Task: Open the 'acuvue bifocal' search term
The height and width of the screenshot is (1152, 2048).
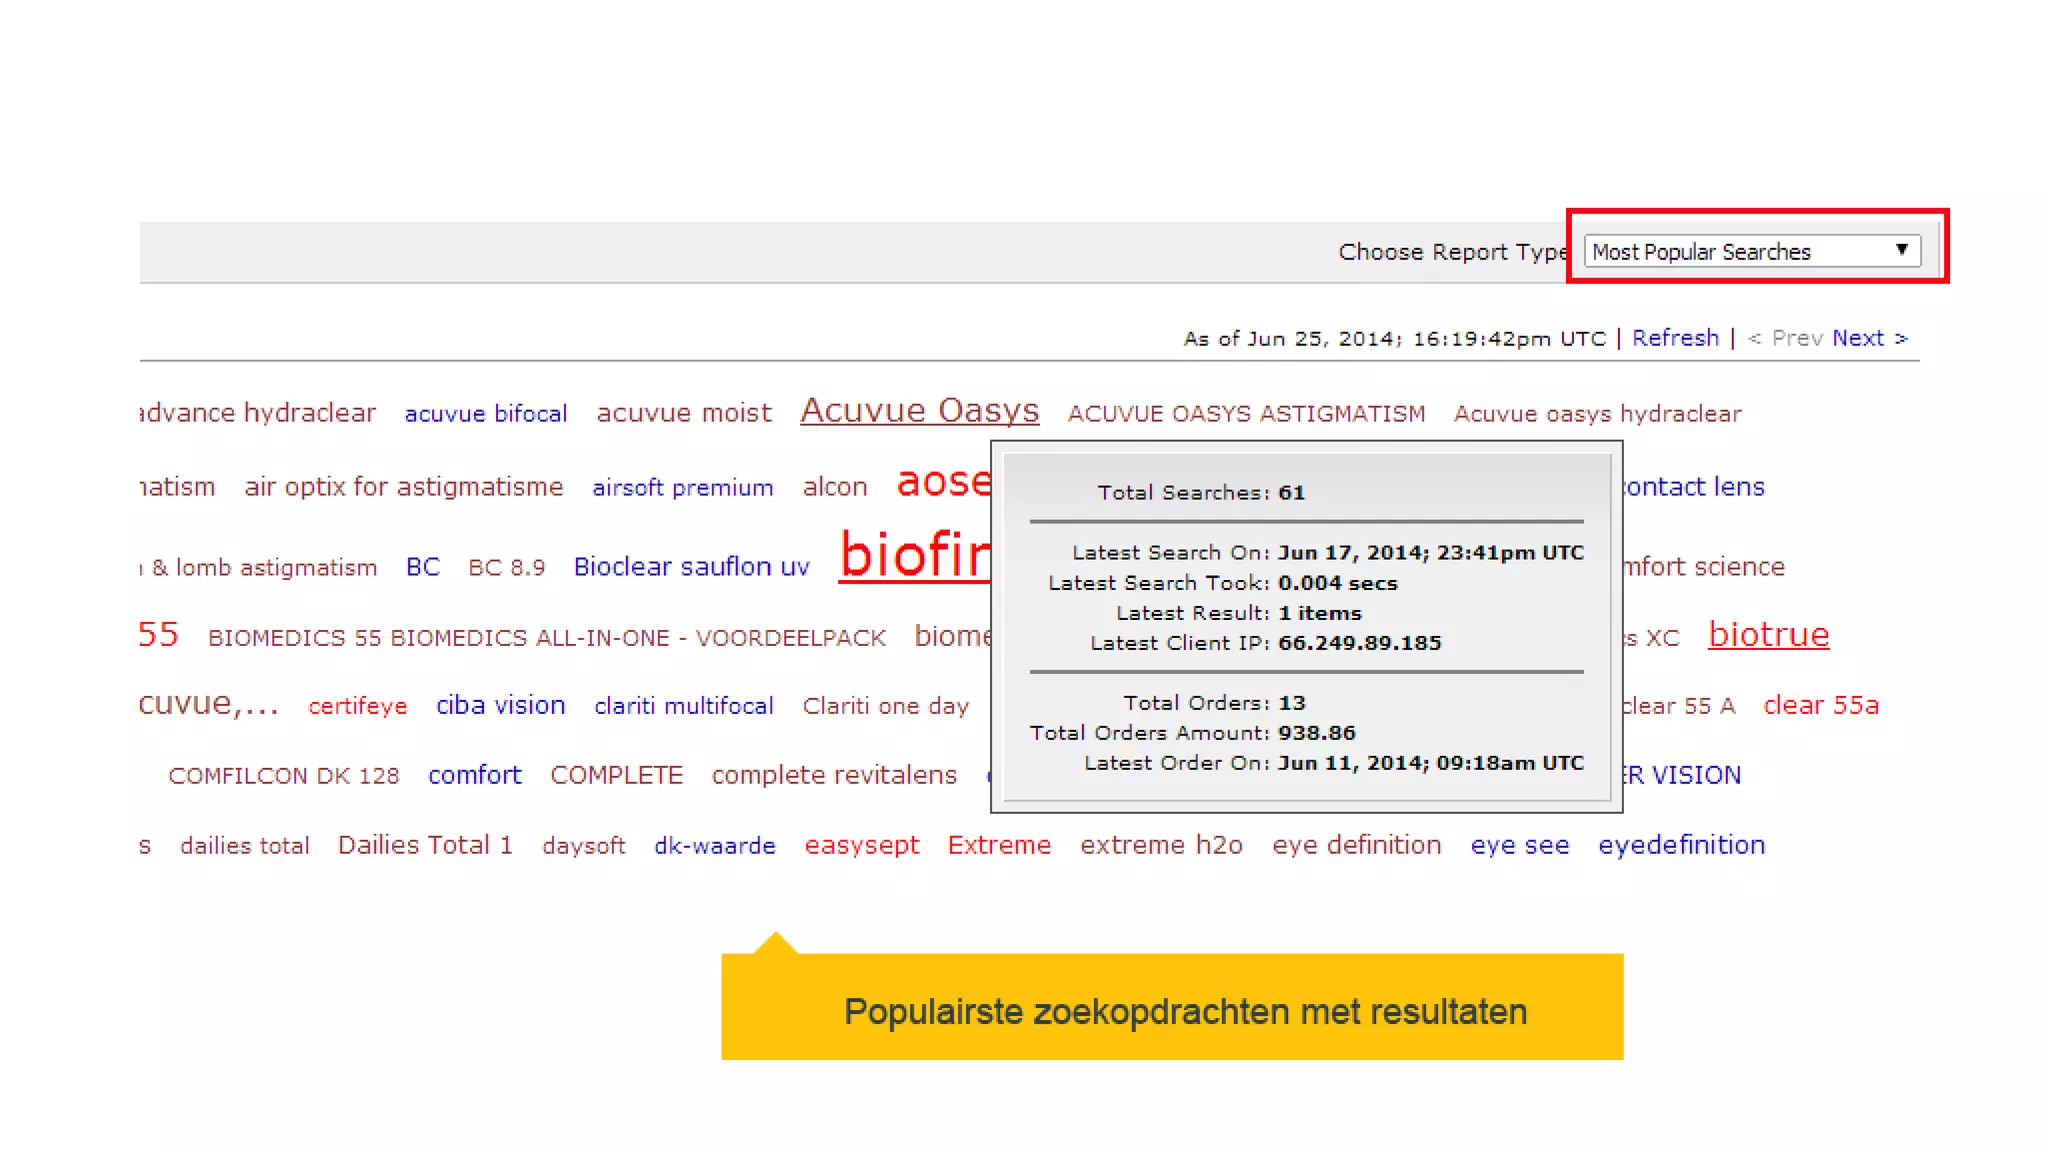Action: pyautogui.click(x=485, y=413)
